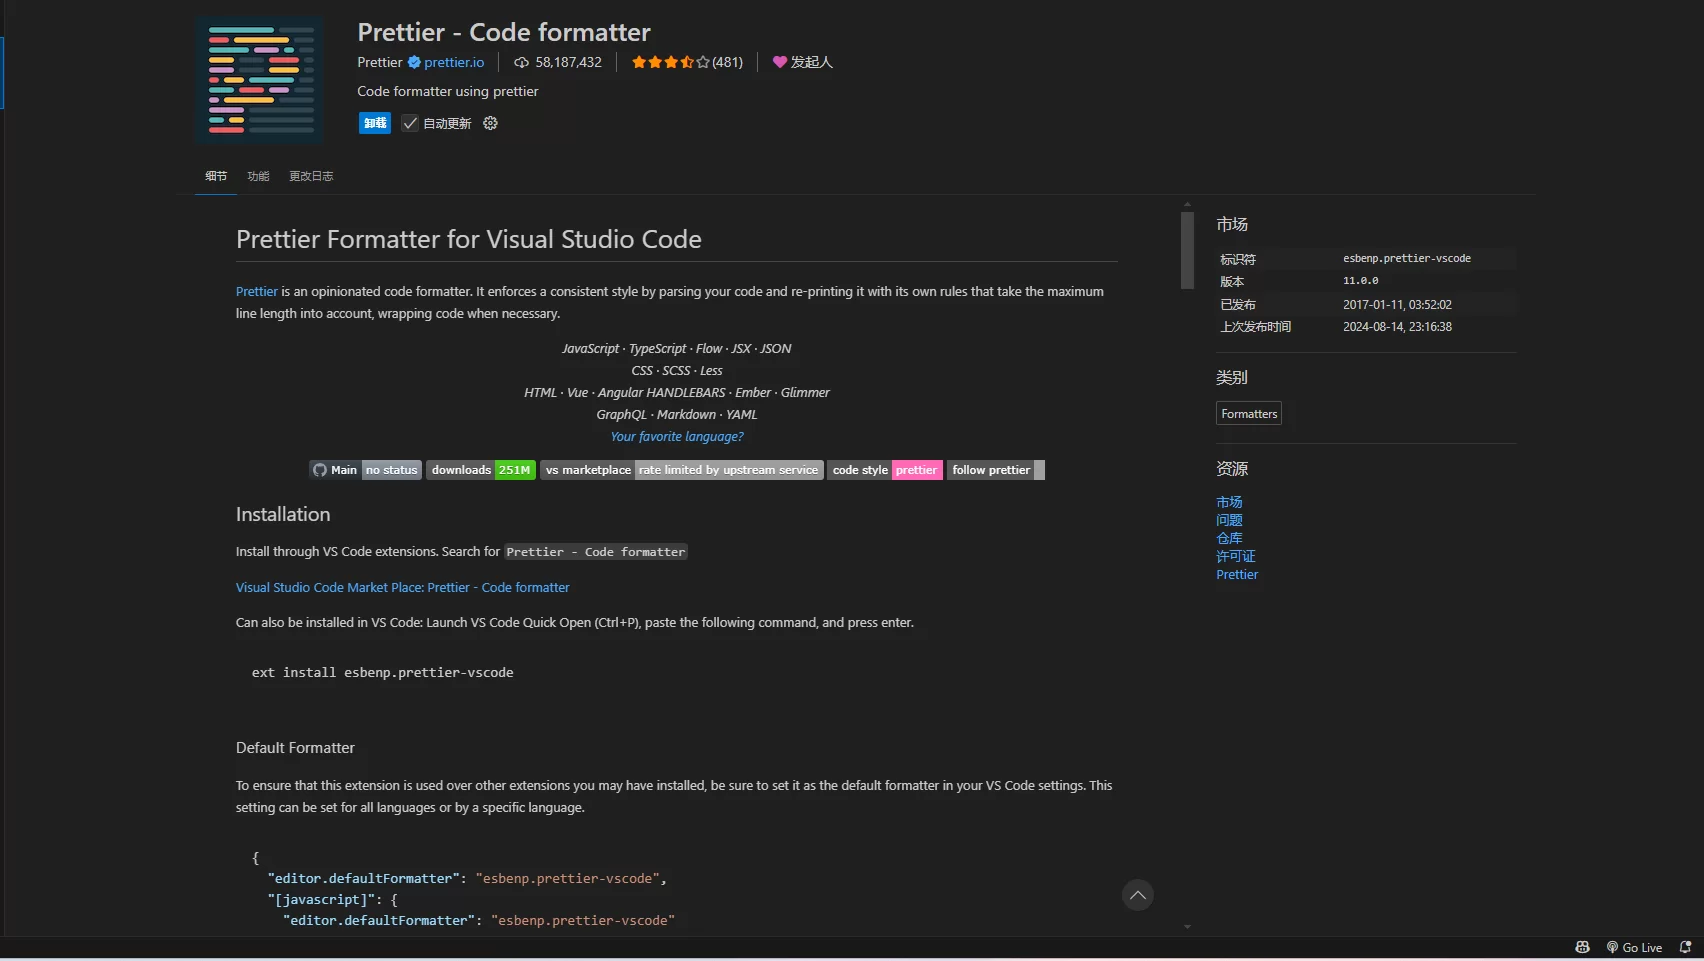Click the 'ext install esbenp.prettier-vscode' command text
This screenshot has height=961, width=1704.
pyautogui.click(x=382, y=673)
